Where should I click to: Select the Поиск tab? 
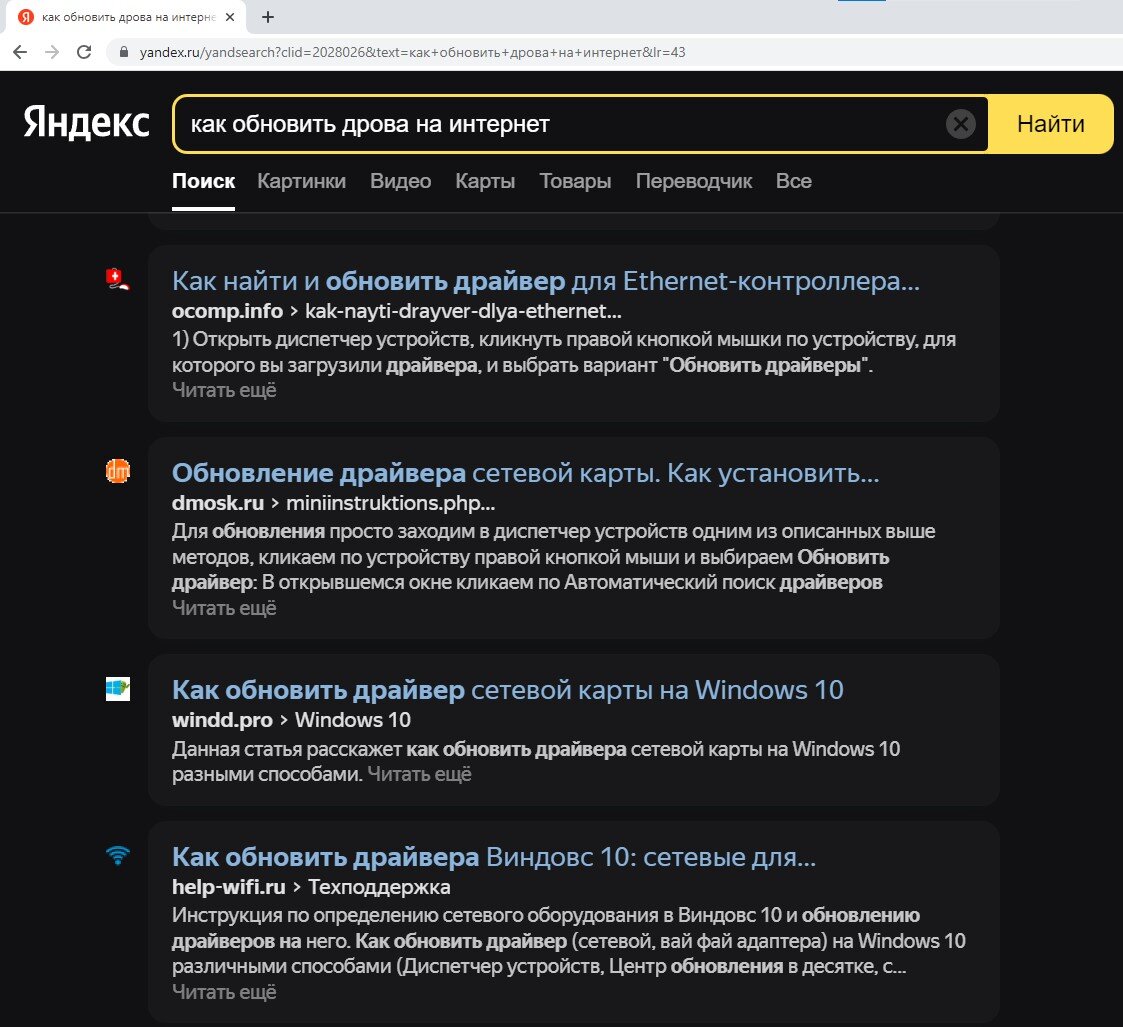tap(203, 181)
